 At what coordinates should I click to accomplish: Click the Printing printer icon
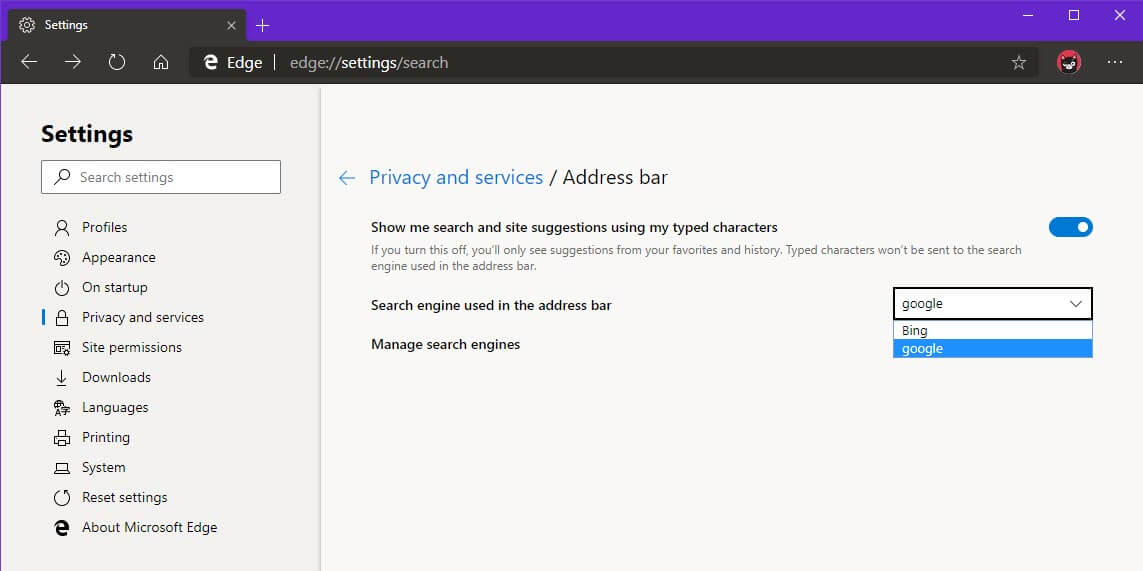pyautogui.click(x=62, y=438)
